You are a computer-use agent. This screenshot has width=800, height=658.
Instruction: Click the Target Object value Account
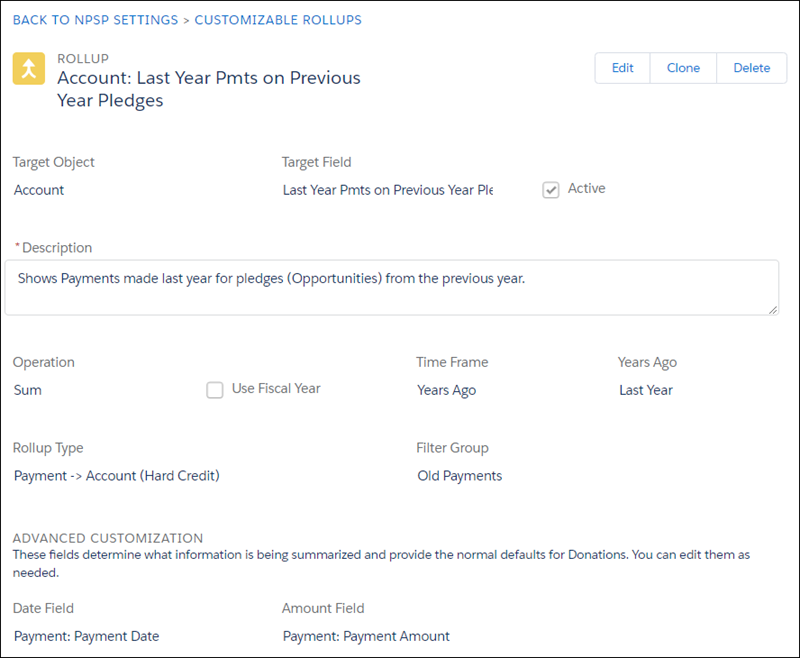(39, 190)
